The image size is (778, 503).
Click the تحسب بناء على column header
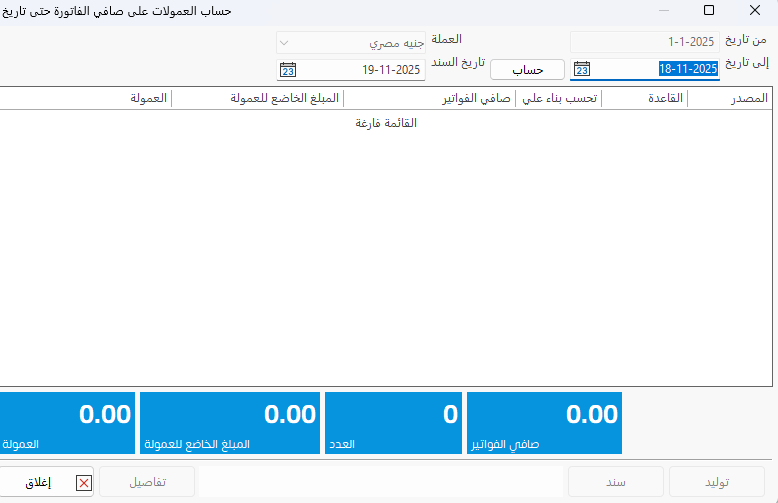point(558,98)
